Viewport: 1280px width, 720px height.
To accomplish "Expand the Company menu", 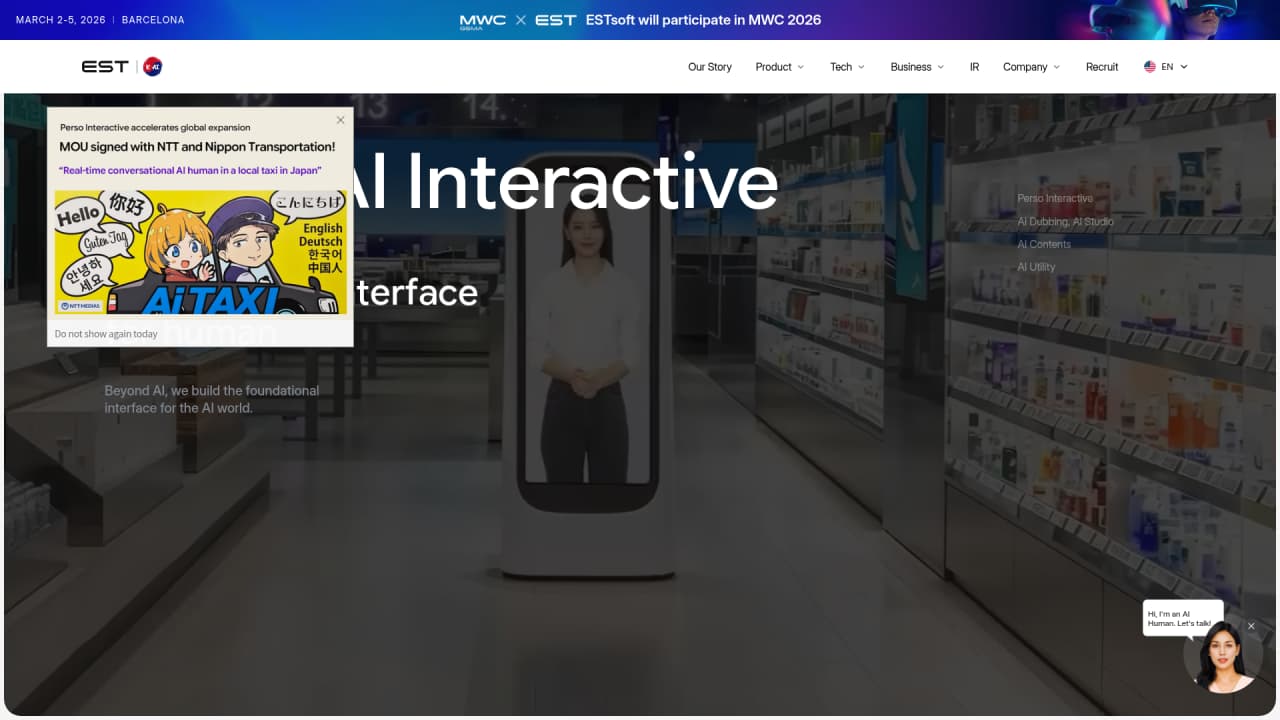I will 1031,67.
